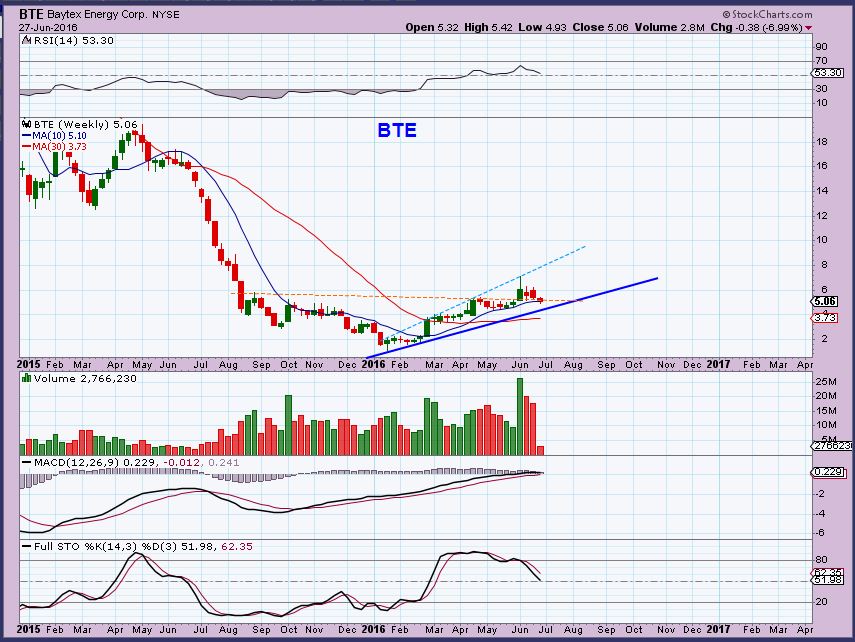Click the BTE ticker symbol in header

point(31,14)
